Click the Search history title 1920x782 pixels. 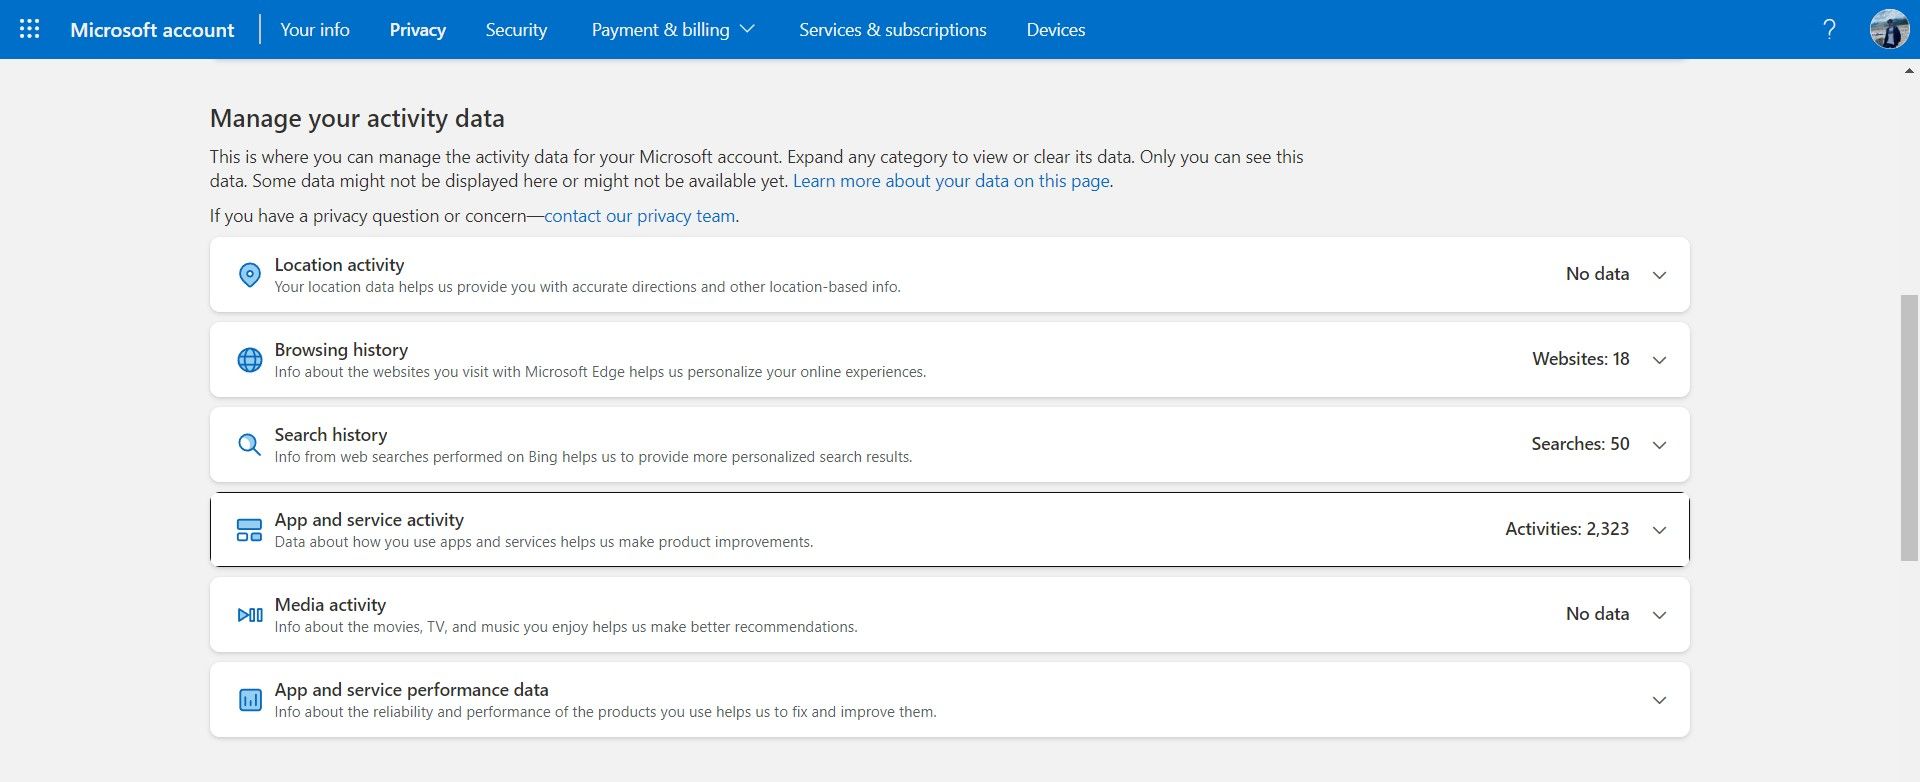331,434
